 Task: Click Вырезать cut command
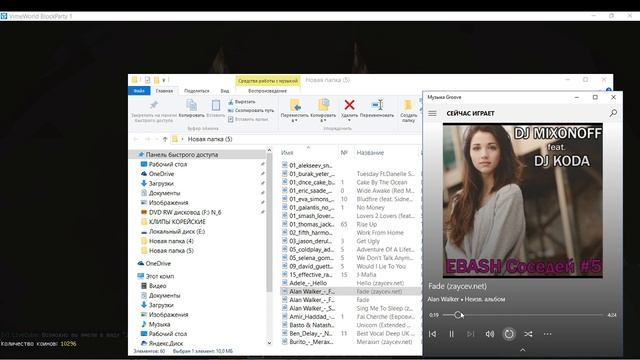[x=242, y=102]
